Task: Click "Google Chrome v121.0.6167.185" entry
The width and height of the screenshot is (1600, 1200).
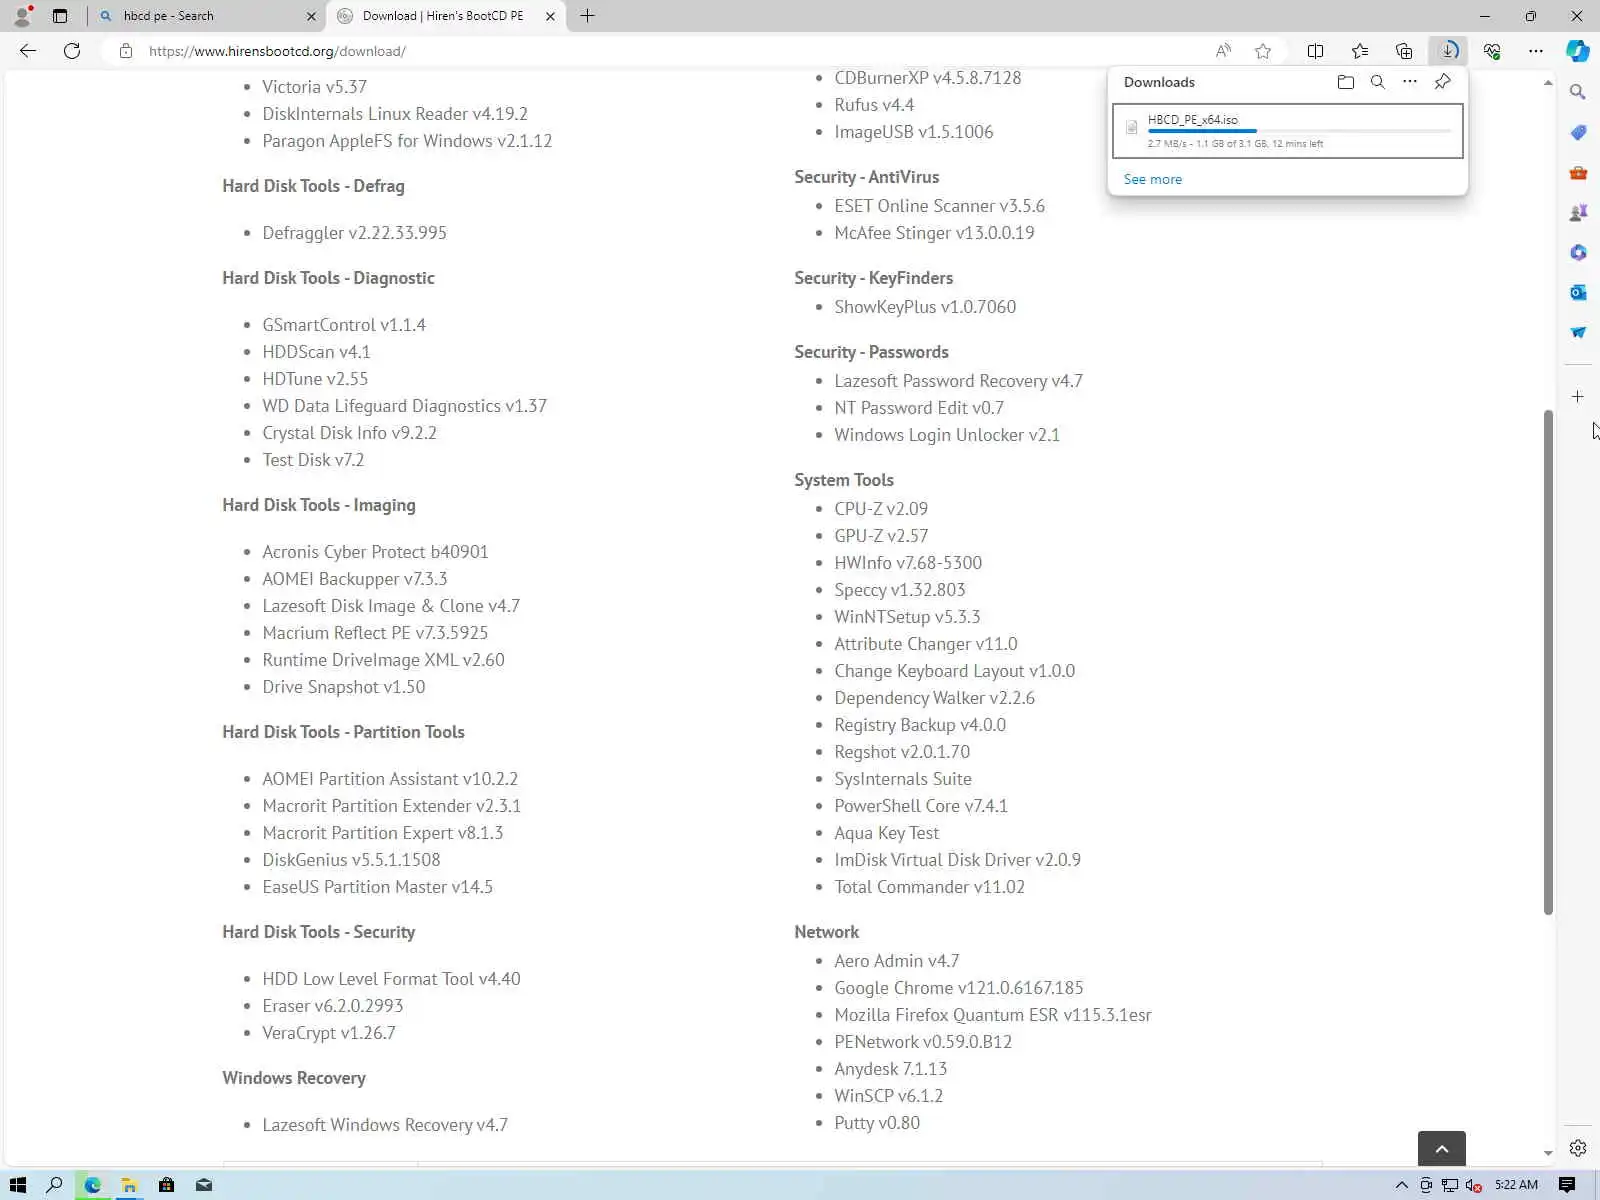Action: tap(959, 988)
